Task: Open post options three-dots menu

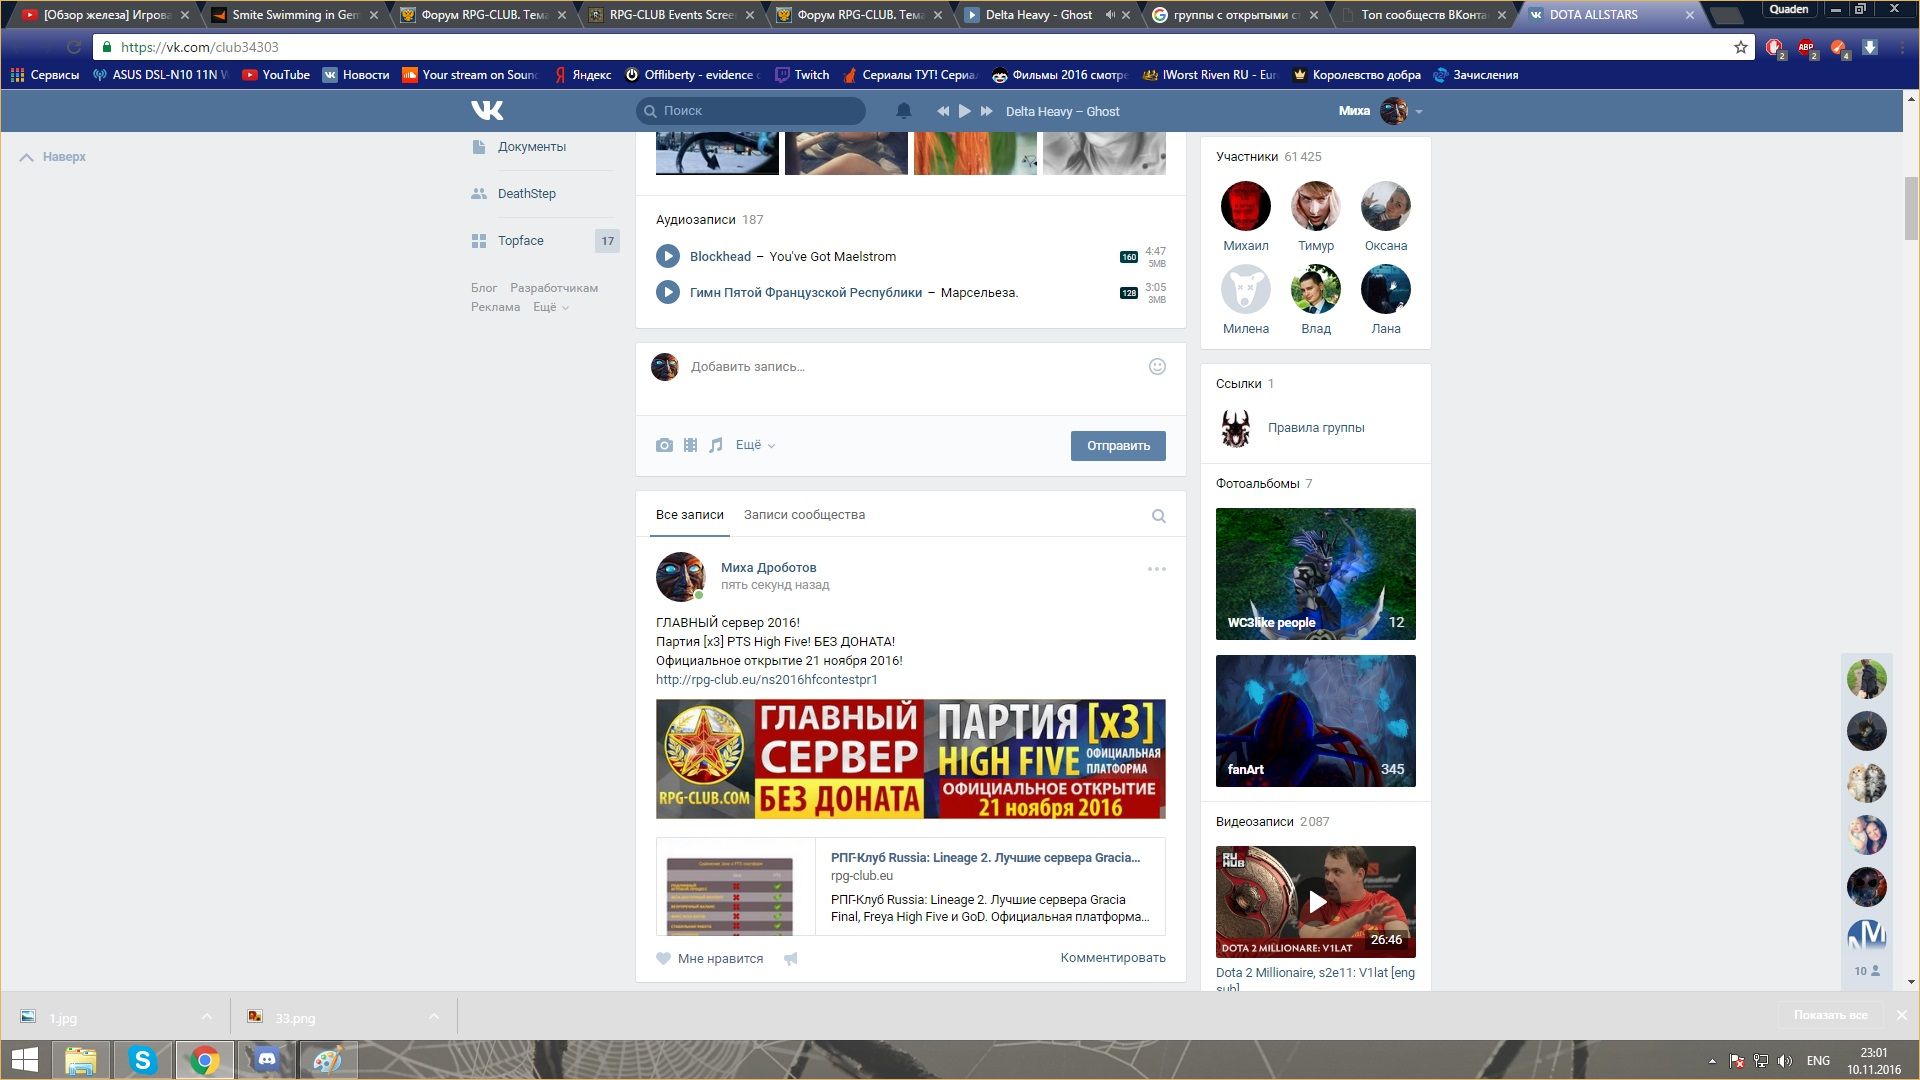Action: click(x=1156, y=569)
